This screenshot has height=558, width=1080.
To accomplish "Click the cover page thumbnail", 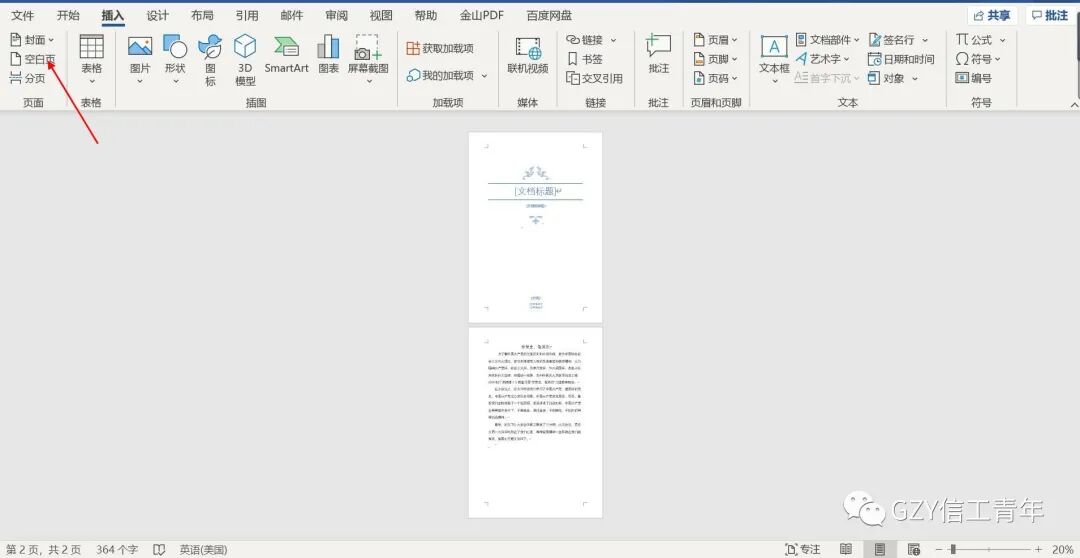I will [535, 227].
